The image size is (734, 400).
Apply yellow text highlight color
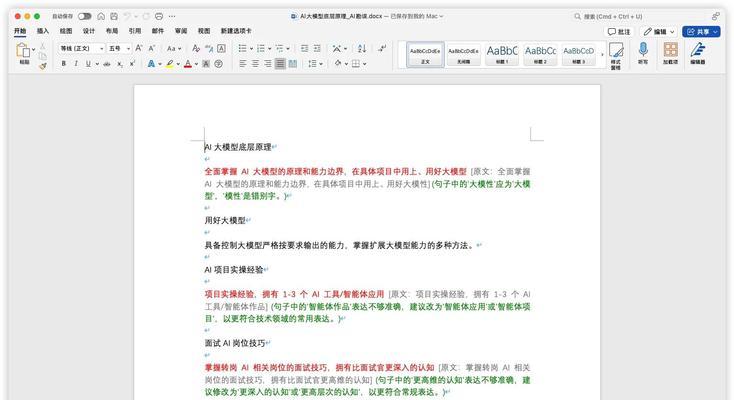pos(169,64)
